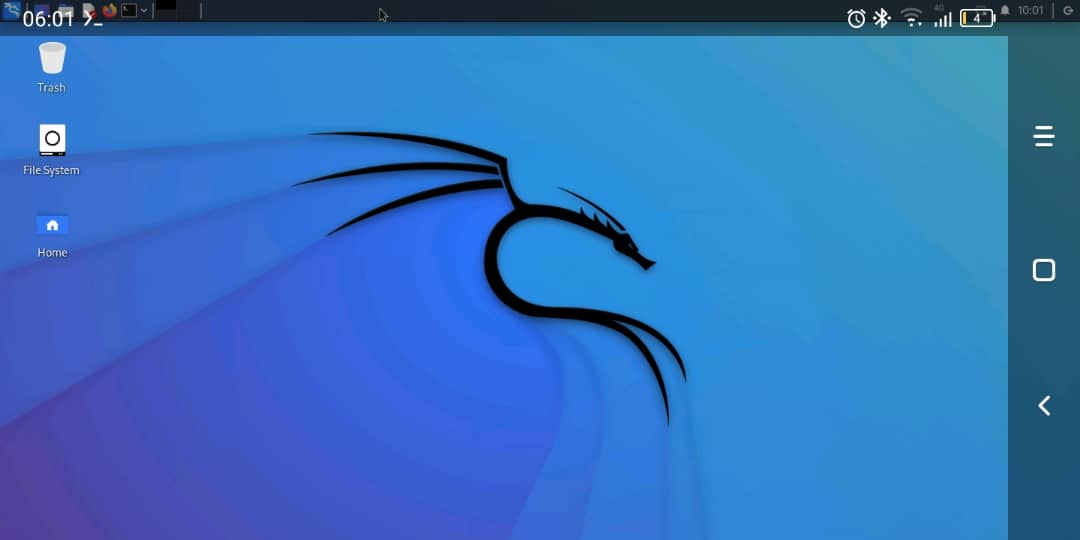This screenshot has width=1080, height=540.
Task: Tap the Android recents menu button
Action: pos(1044,136)
